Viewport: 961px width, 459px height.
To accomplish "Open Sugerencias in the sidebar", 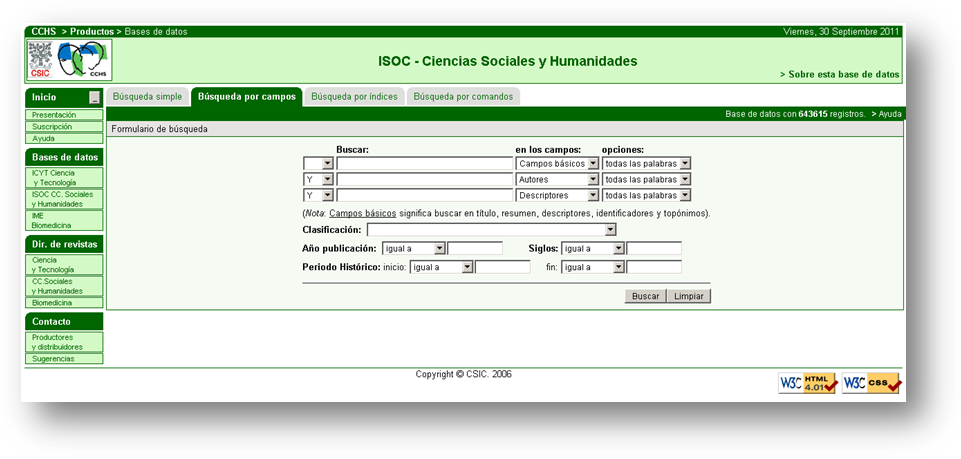I will pyautogui.click(x=64, y=358).
